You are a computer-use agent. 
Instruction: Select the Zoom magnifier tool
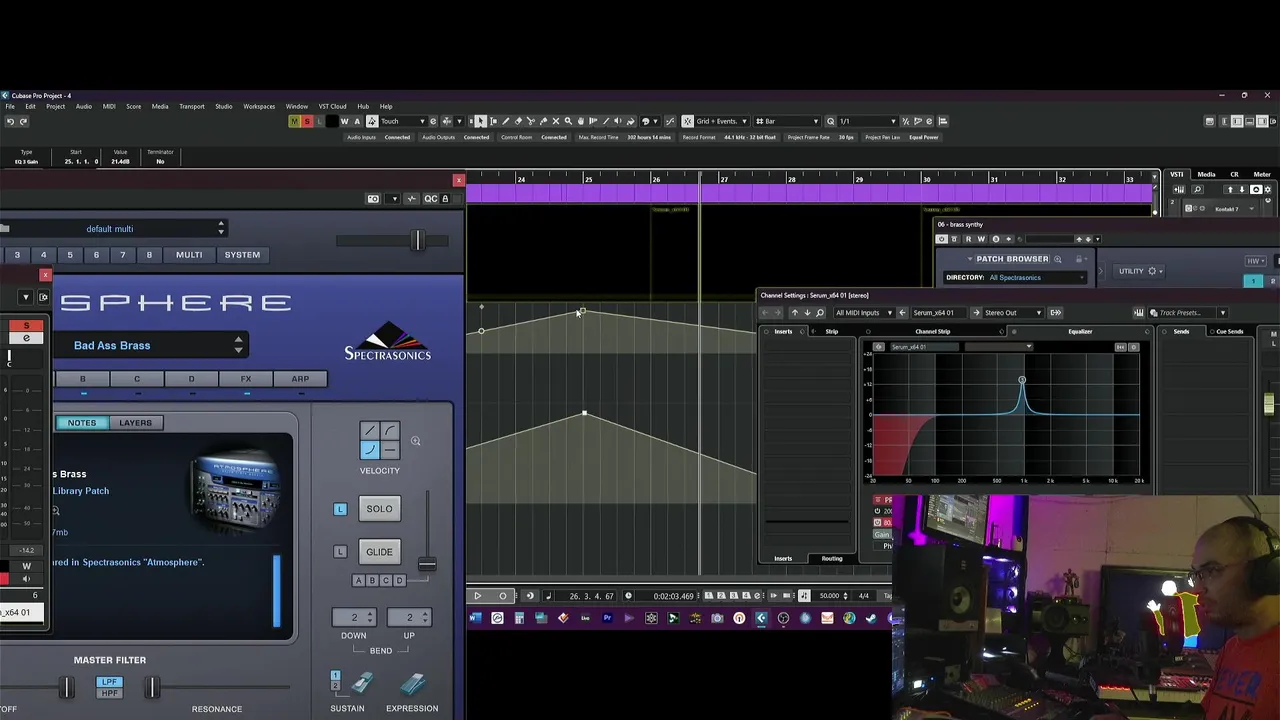click(568, 121)
